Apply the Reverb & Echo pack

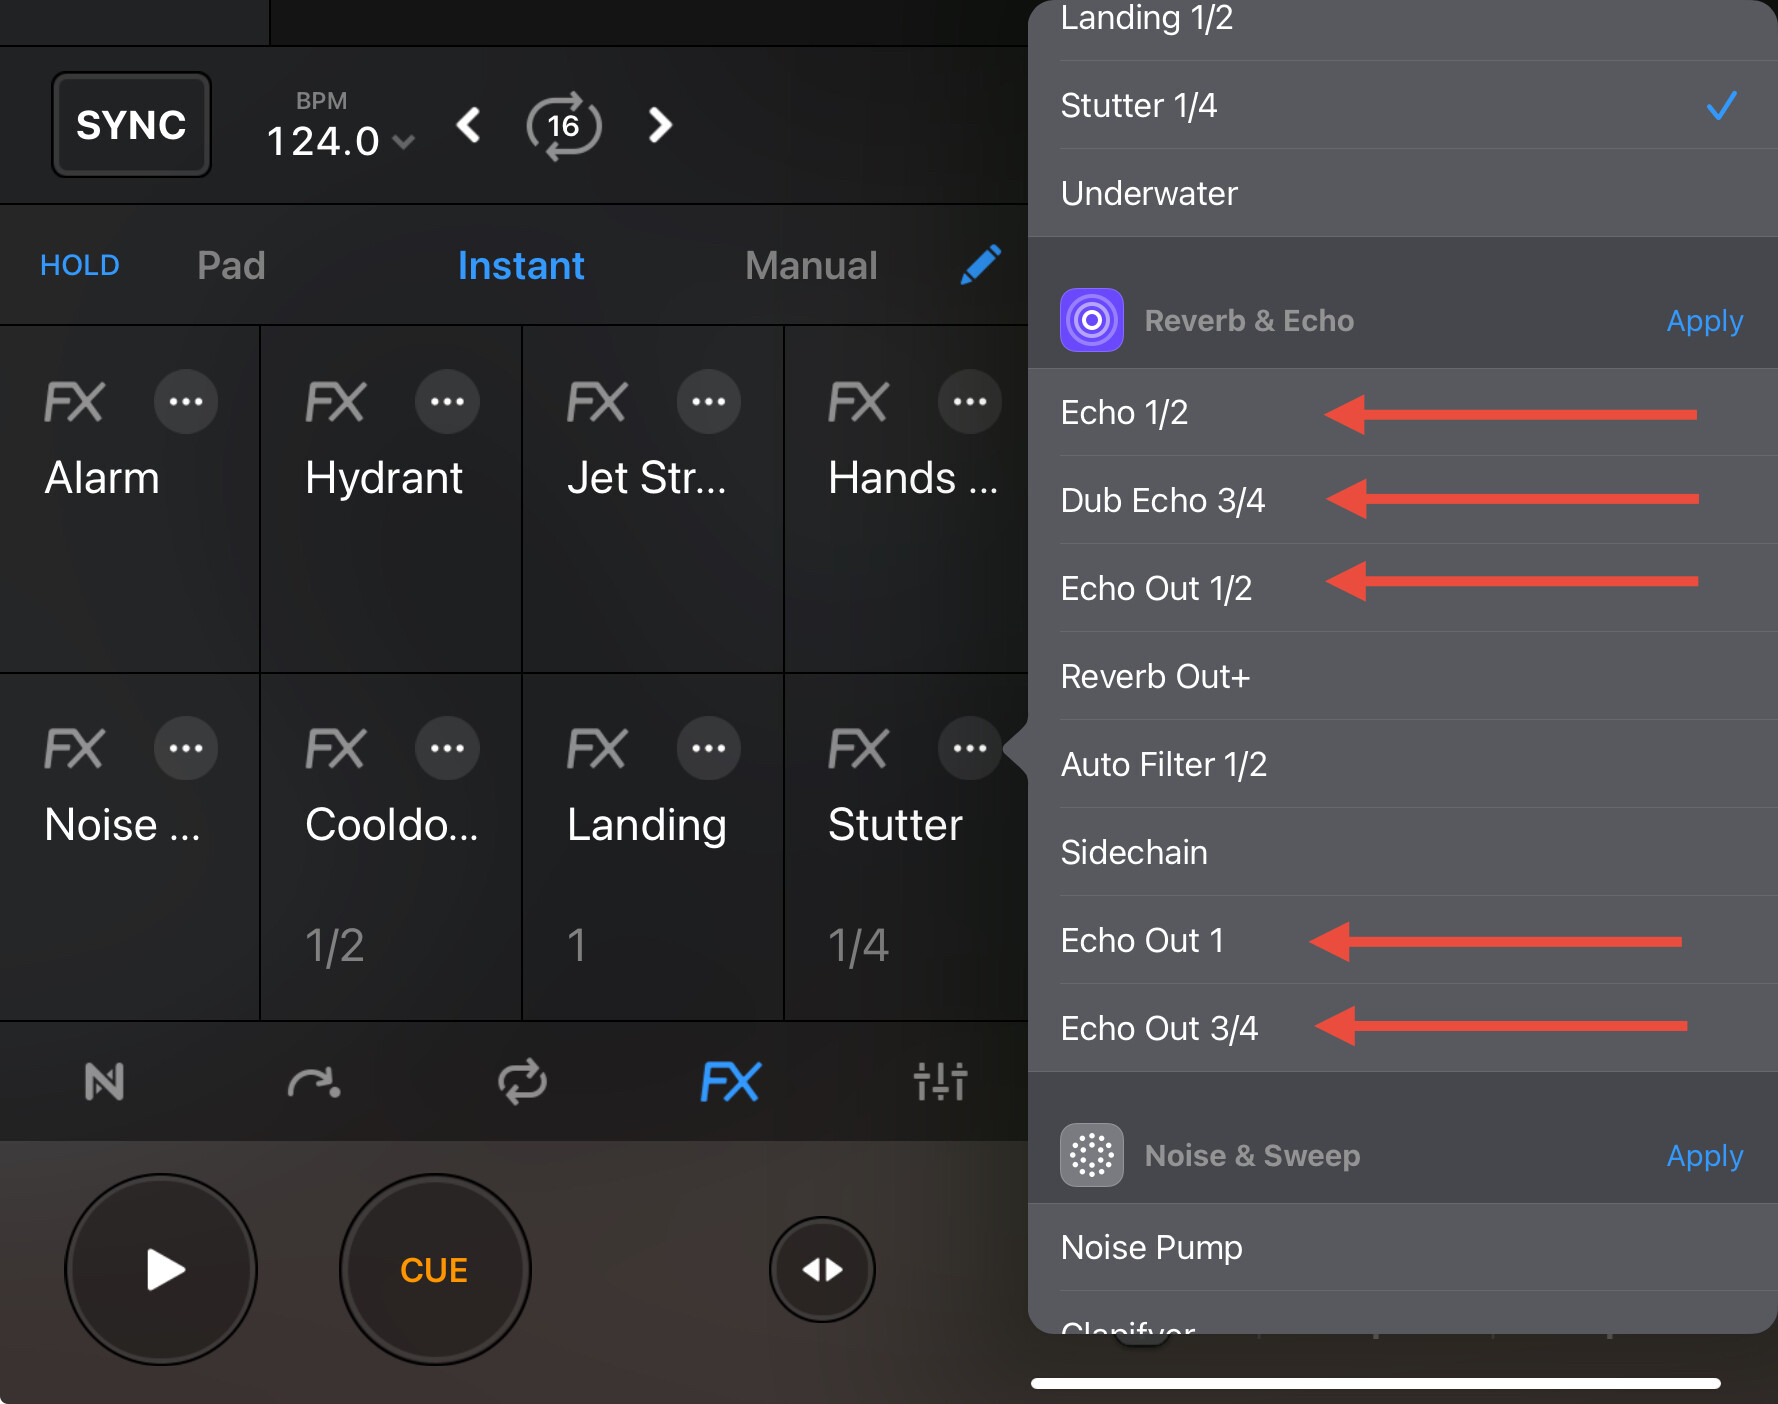(x=1704, y=321)
